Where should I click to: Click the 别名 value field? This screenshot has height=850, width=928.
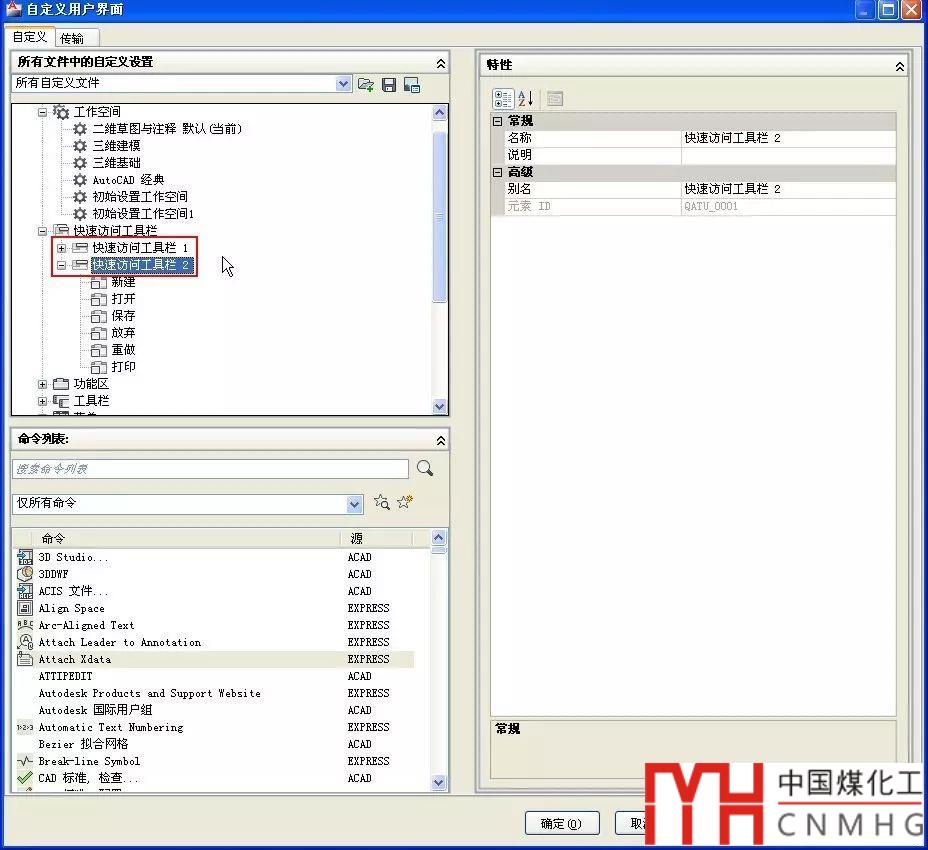788,189
